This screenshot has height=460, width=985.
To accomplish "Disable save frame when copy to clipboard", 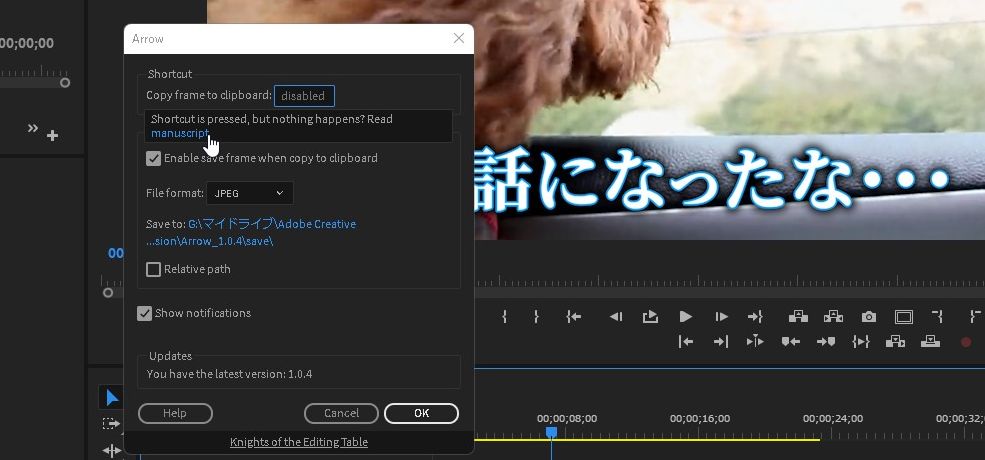I will click(154, 158).
